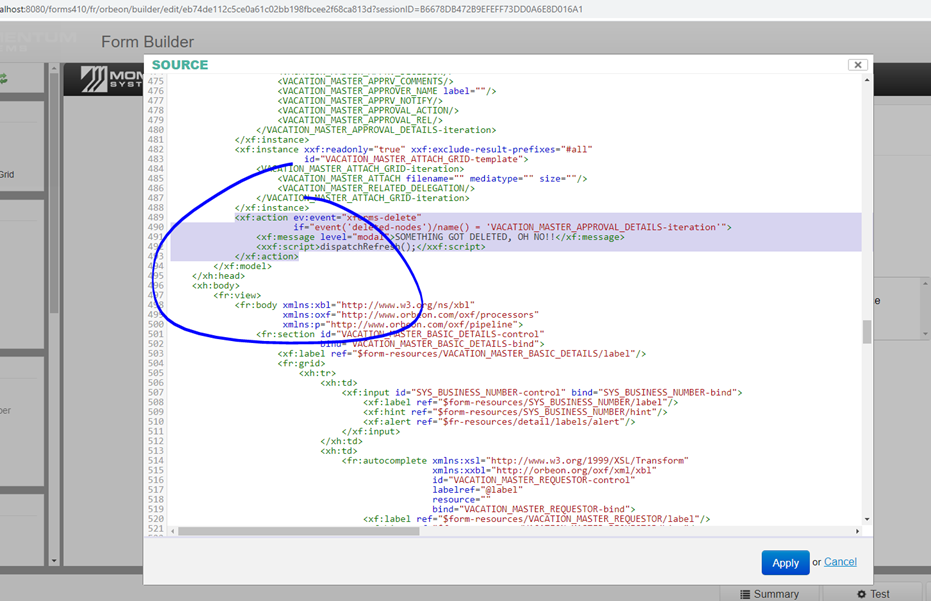Viewport: 931px width, 601px height.
Task: Click the source editor vertical scrollbar down arrow
Action: 867,519
